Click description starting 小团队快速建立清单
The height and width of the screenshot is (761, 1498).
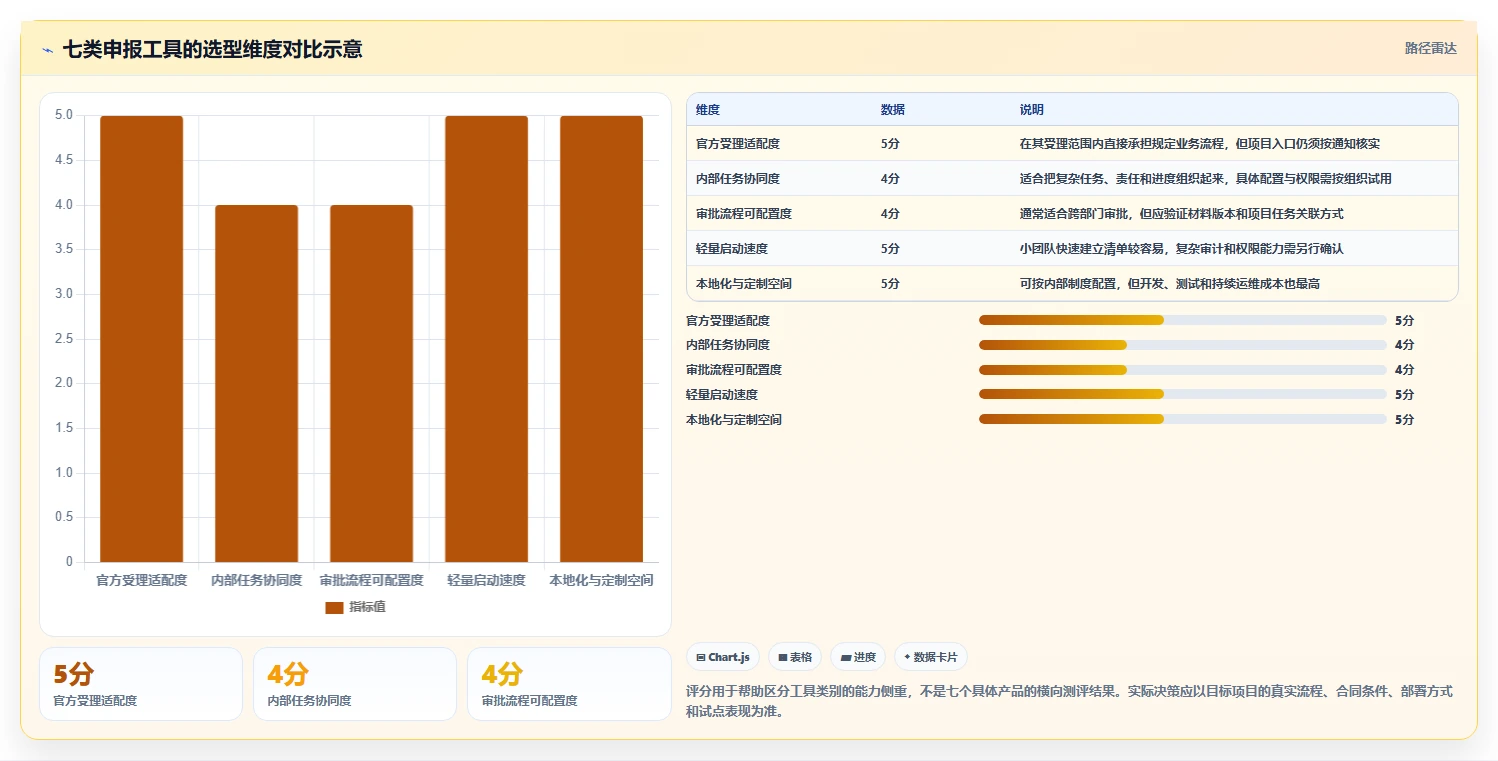[1182, 249]
